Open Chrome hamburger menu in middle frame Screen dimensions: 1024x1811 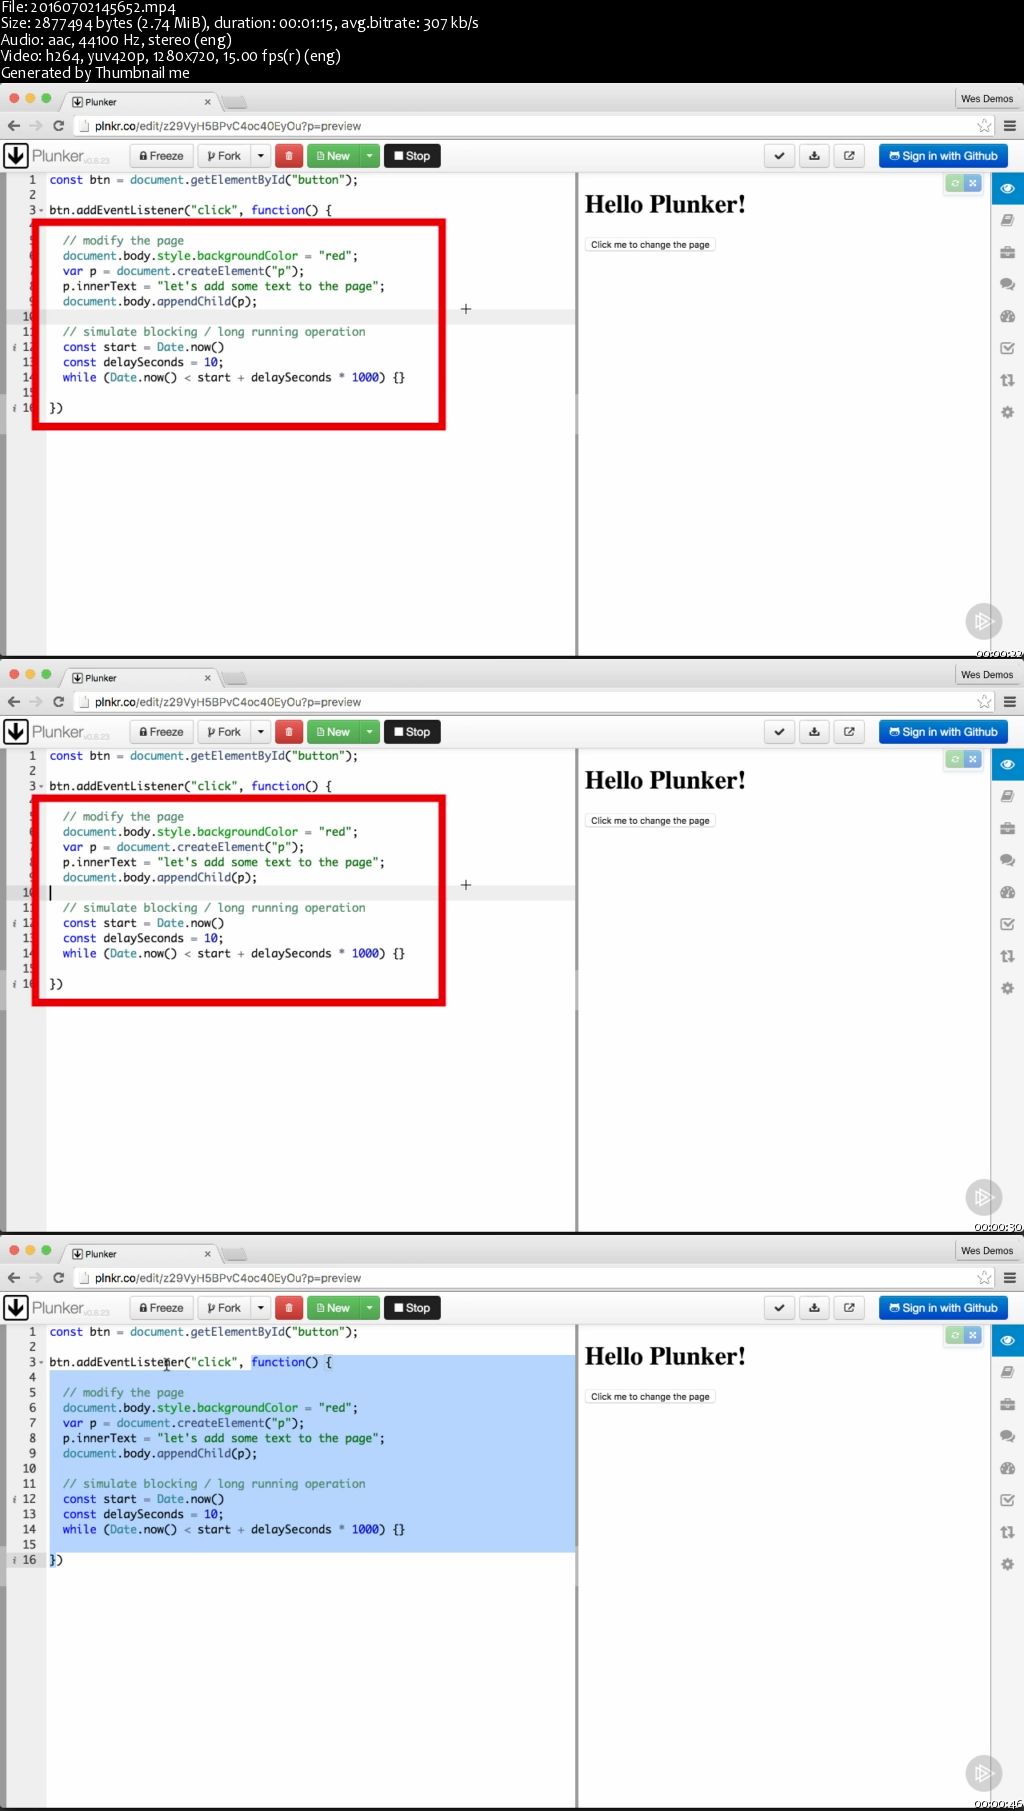[x=1010, y=702]
